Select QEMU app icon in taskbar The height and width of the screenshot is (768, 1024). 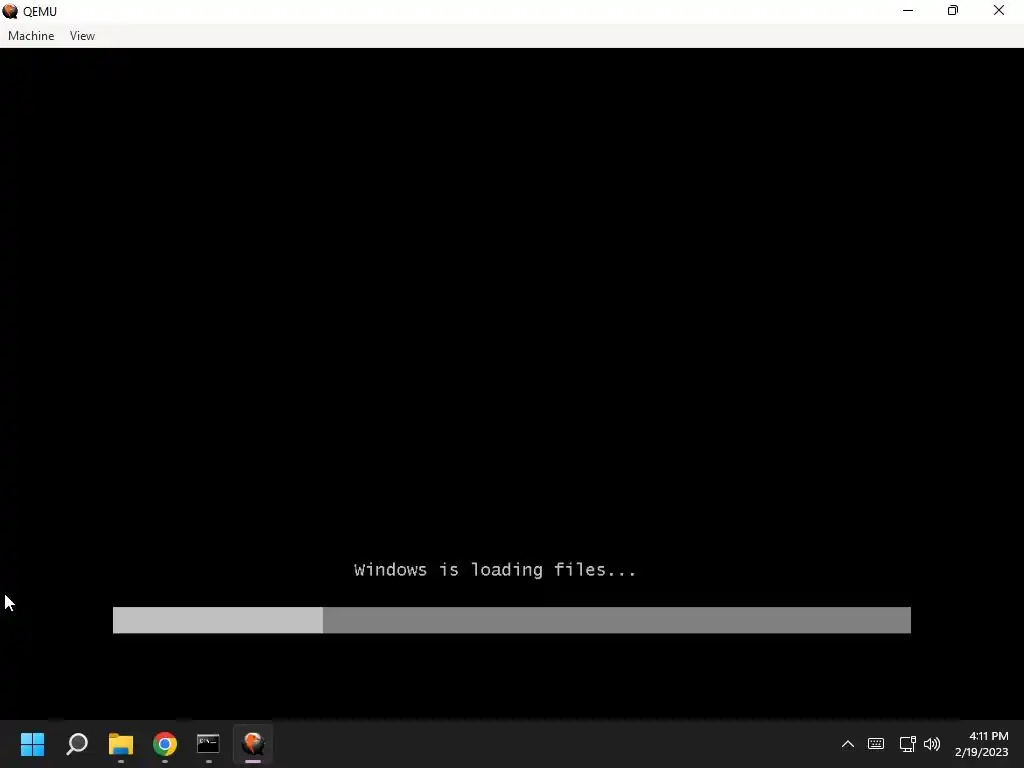coord(253,744)
